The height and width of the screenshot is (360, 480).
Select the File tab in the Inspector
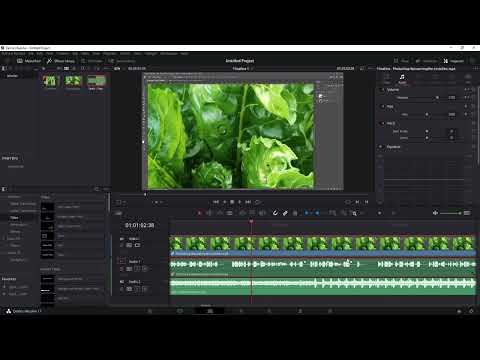tap(468, 79)
